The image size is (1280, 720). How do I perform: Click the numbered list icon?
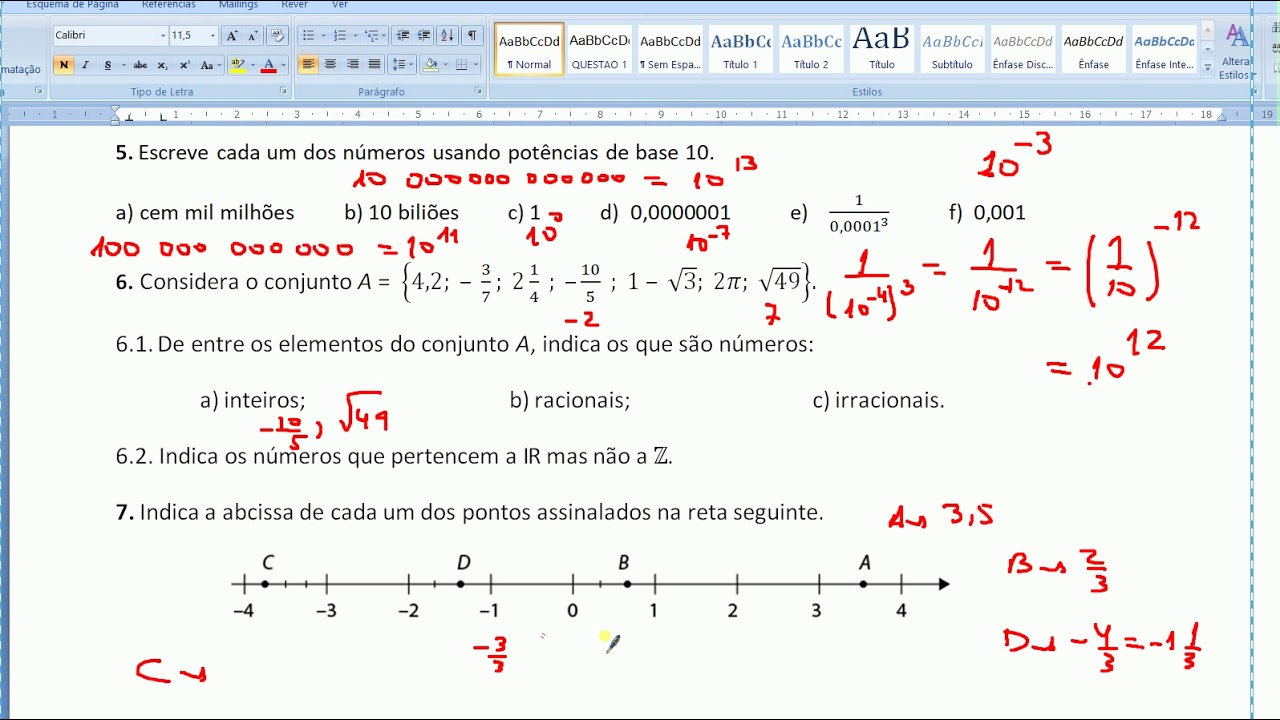click(x=340, y=36)
